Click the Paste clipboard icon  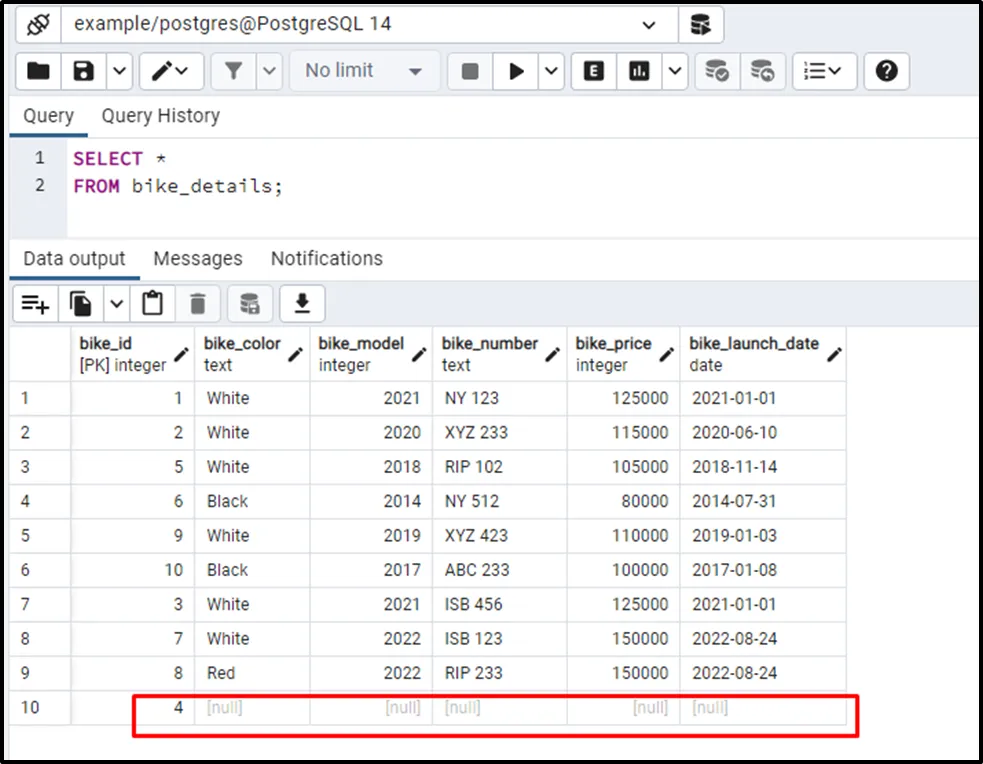(152, 303)
